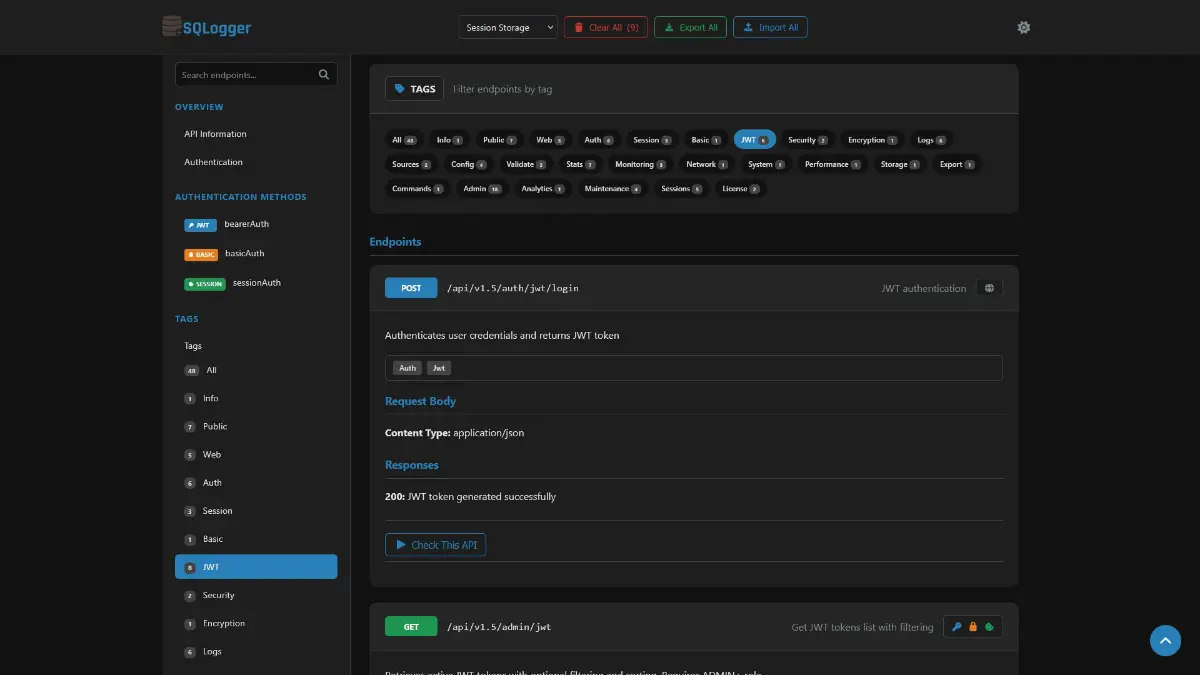Image resolution: width=1200 pixels, height=675 pixels.
Task: Click the JWT badge for bearerAuth
Action: pos(200,225)
